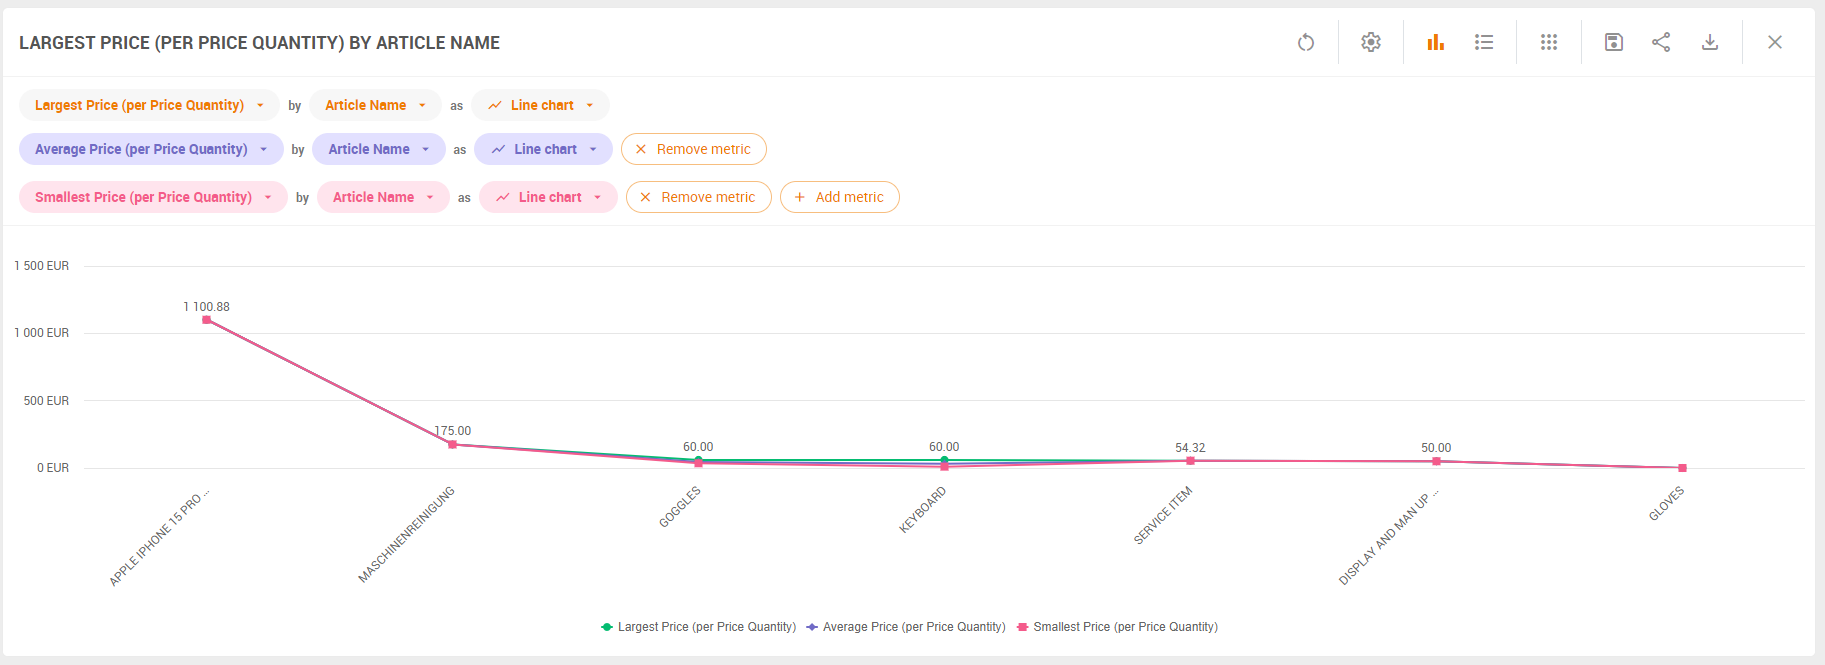Switch to list view icon
The height and width of the screenshot is (665, 1825).
click(1484, 42)
